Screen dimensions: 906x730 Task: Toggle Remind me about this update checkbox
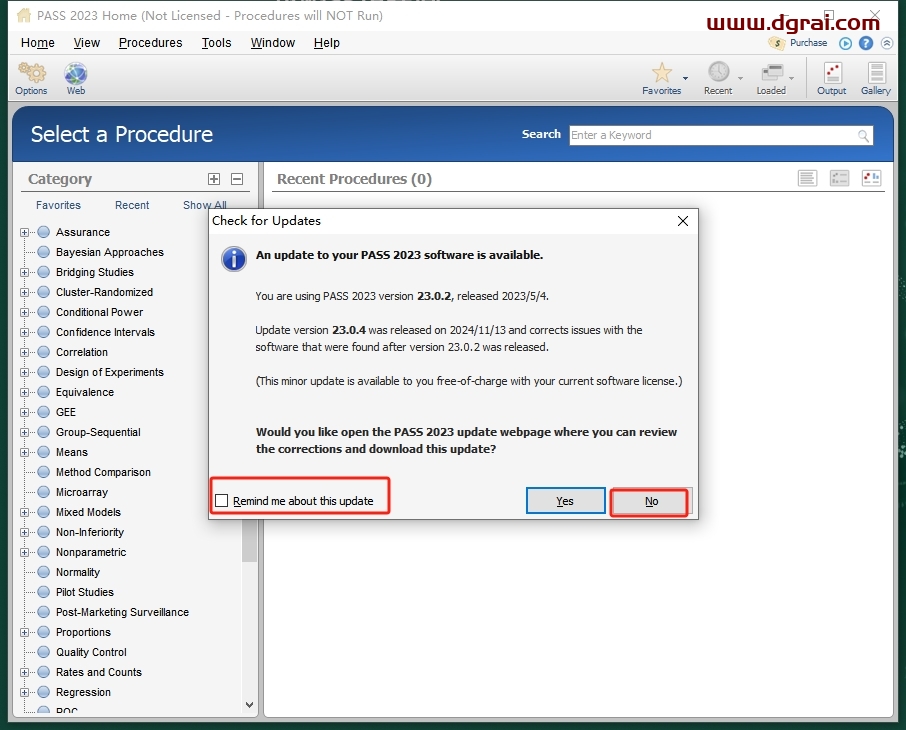221,501
